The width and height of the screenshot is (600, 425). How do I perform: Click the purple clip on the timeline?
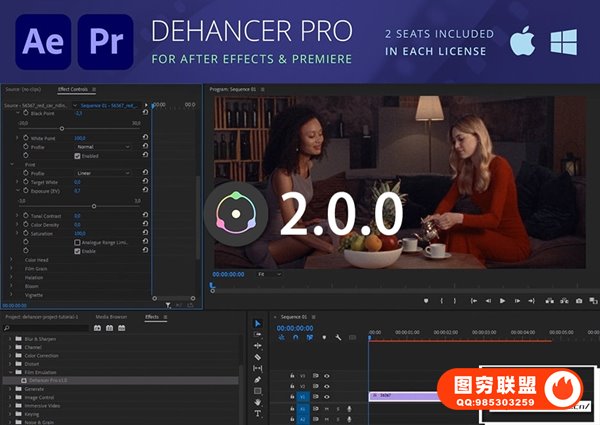pyautogui.click(x=402, y=396)
